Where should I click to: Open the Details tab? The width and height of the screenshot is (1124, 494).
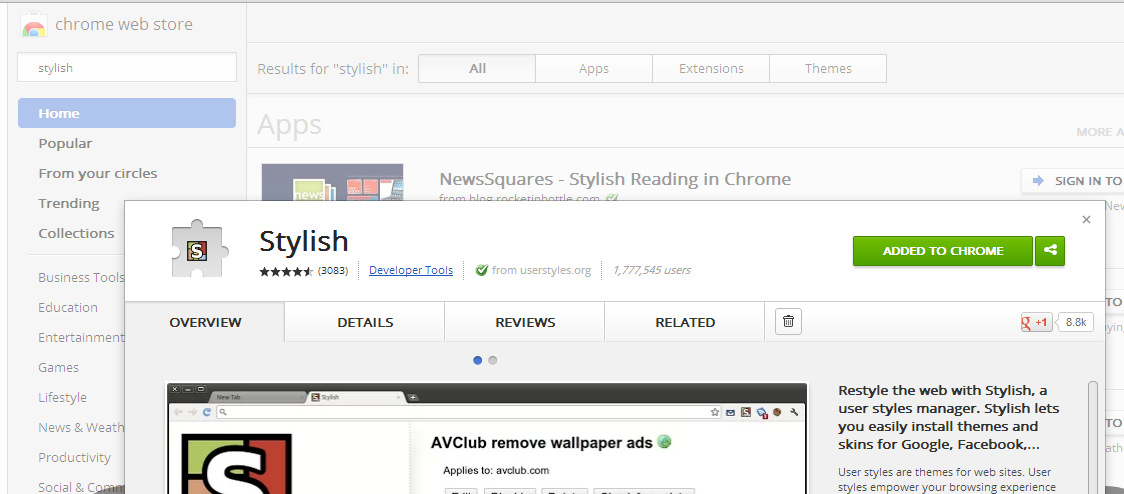click(365, 323)
